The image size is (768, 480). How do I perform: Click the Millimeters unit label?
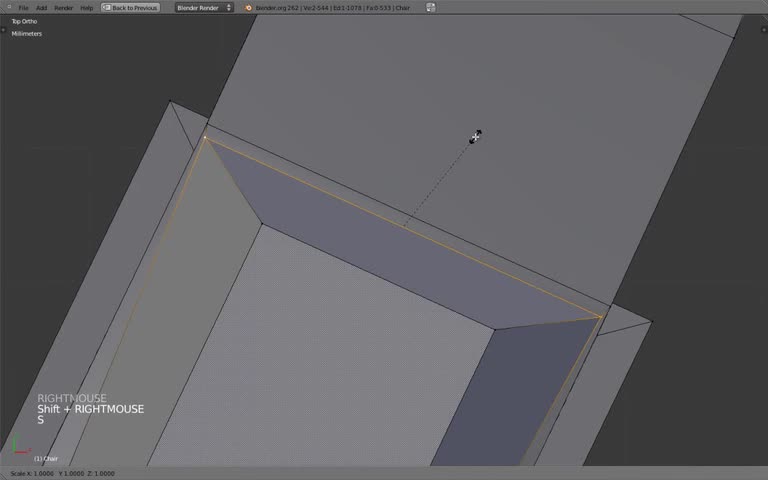tap(26, 34)
